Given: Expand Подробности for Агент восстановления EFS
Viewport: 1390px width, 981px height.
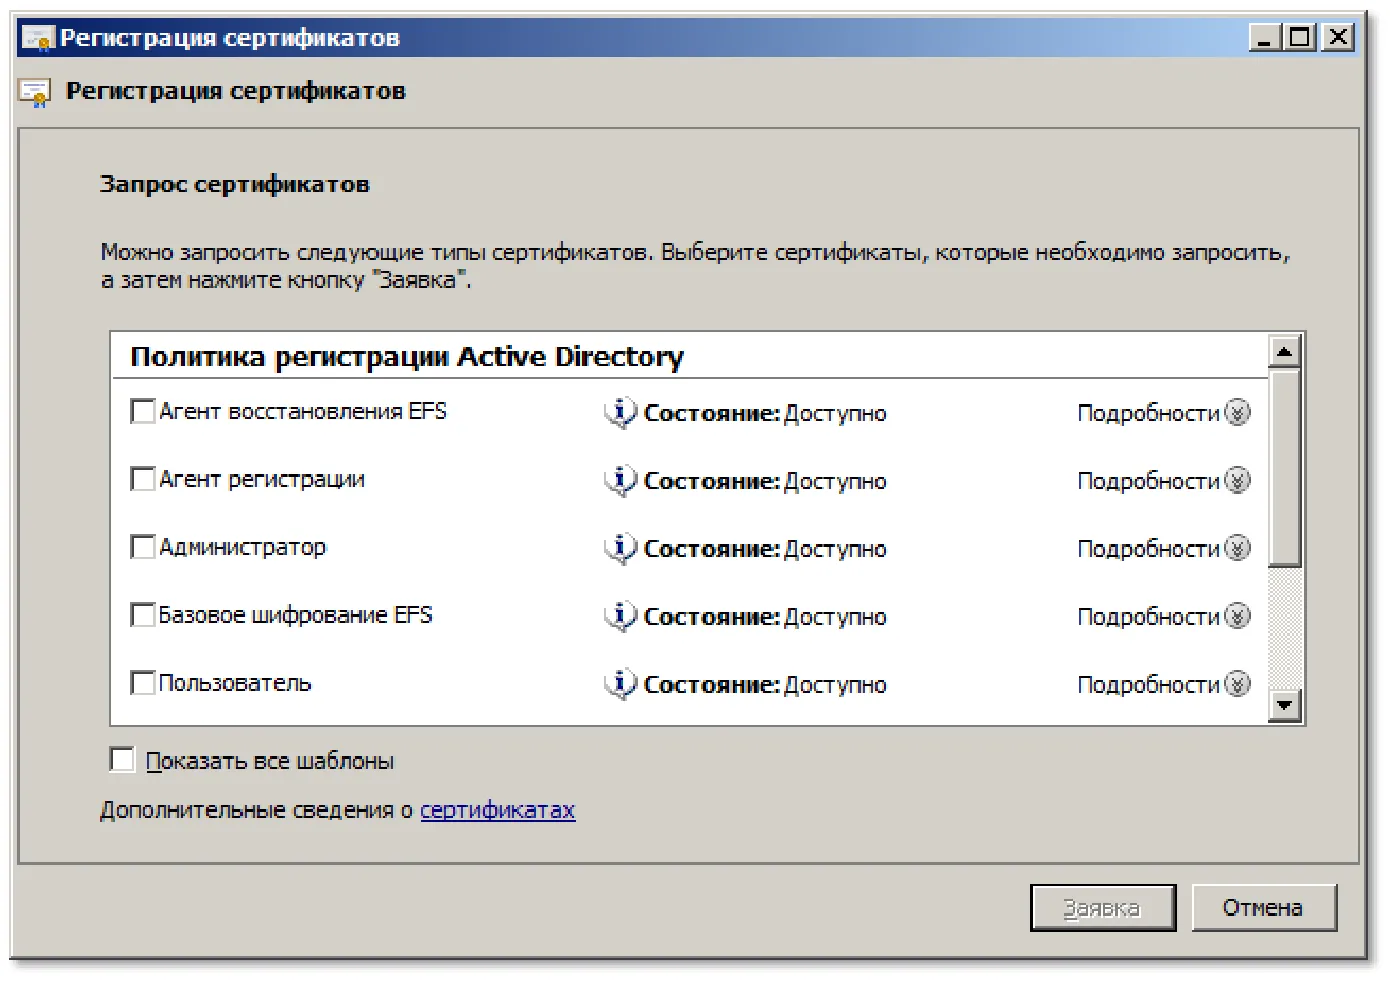Looking at the screenshot, I should (1163, 413).
